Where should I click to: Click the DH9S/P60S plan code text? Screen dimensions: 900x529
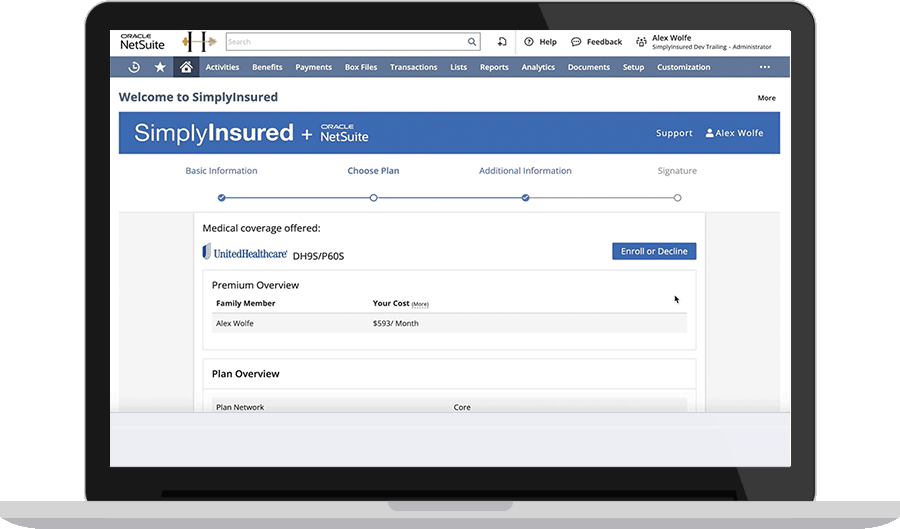(x=319, y=256)
